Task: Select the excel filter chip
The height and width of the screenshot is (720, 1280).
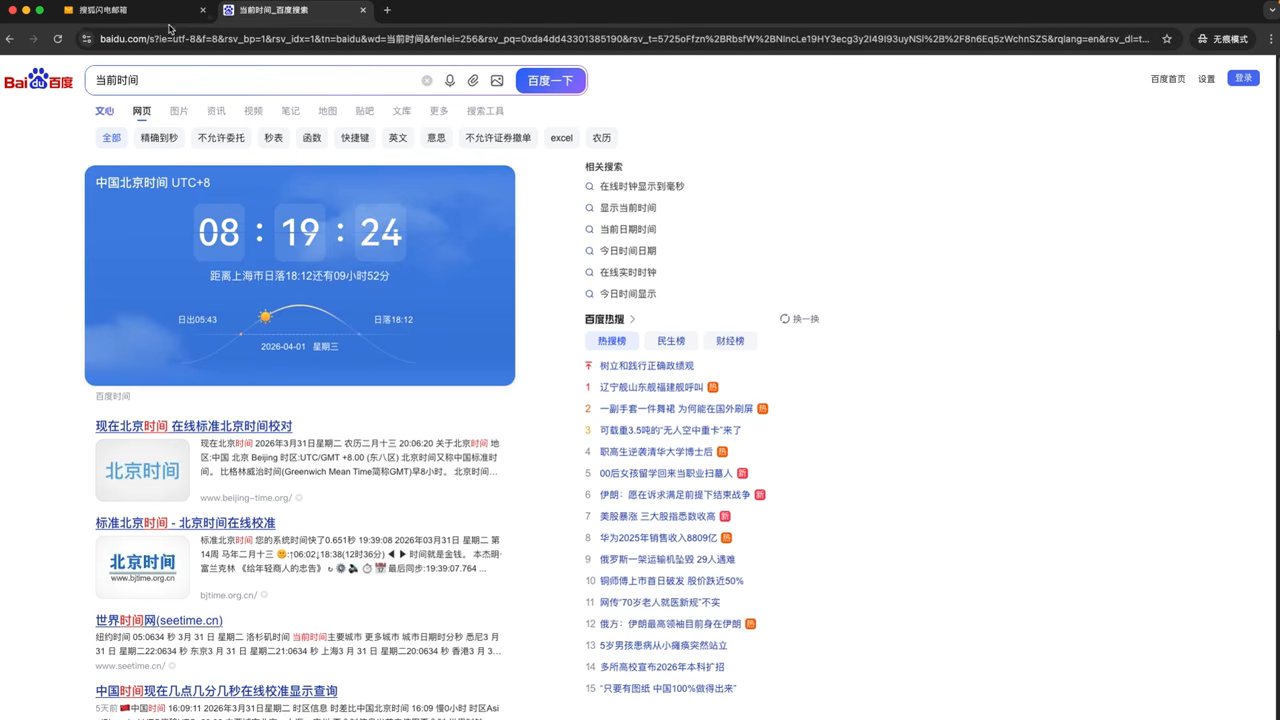Action: coord(562,138)
